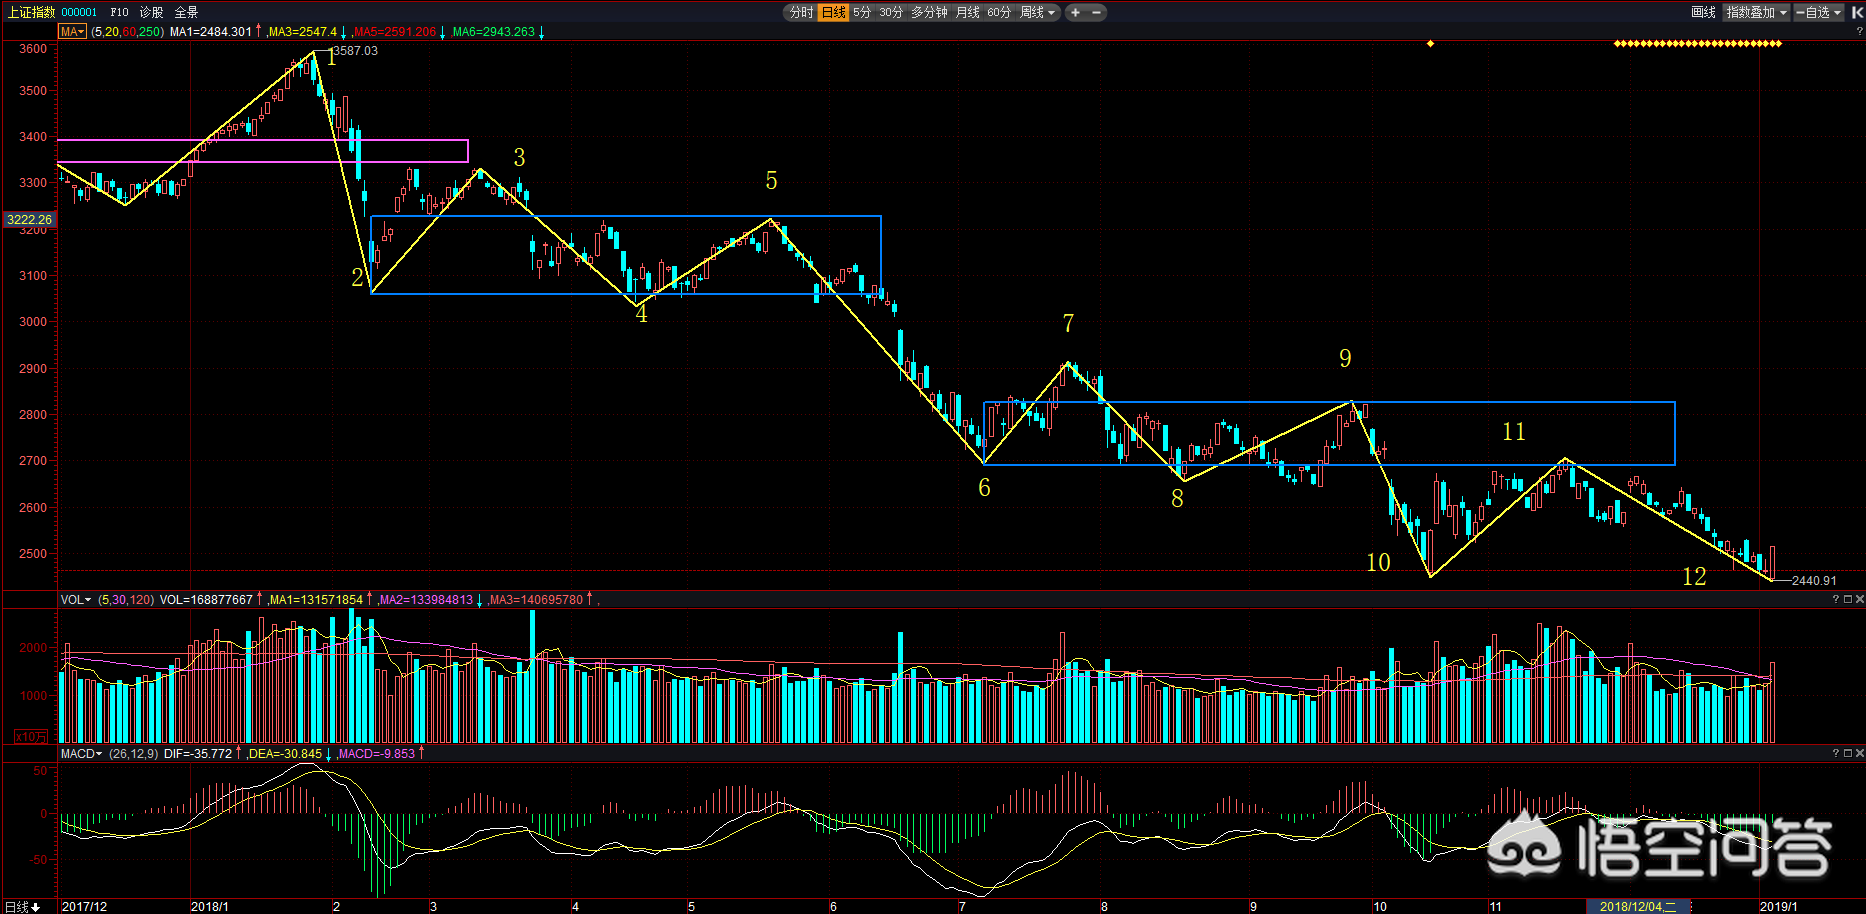
Task: Open the MA indicator dropdown
Action: click(x=72, y=32)
